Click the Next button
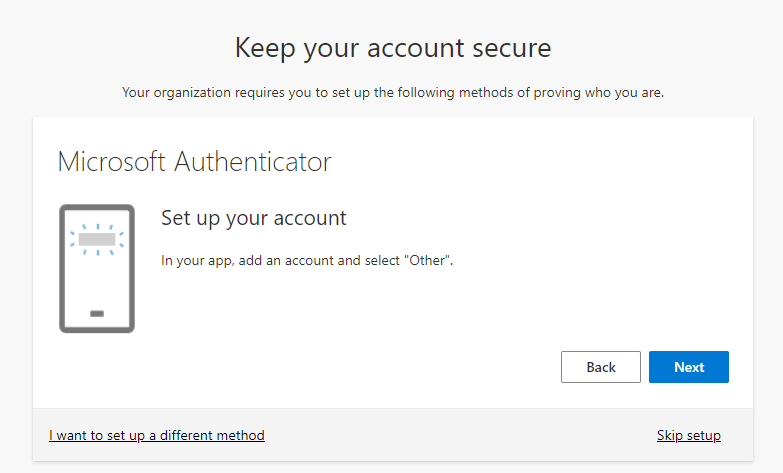Viewport: 783px width, 473px height. tap(689, 367)
